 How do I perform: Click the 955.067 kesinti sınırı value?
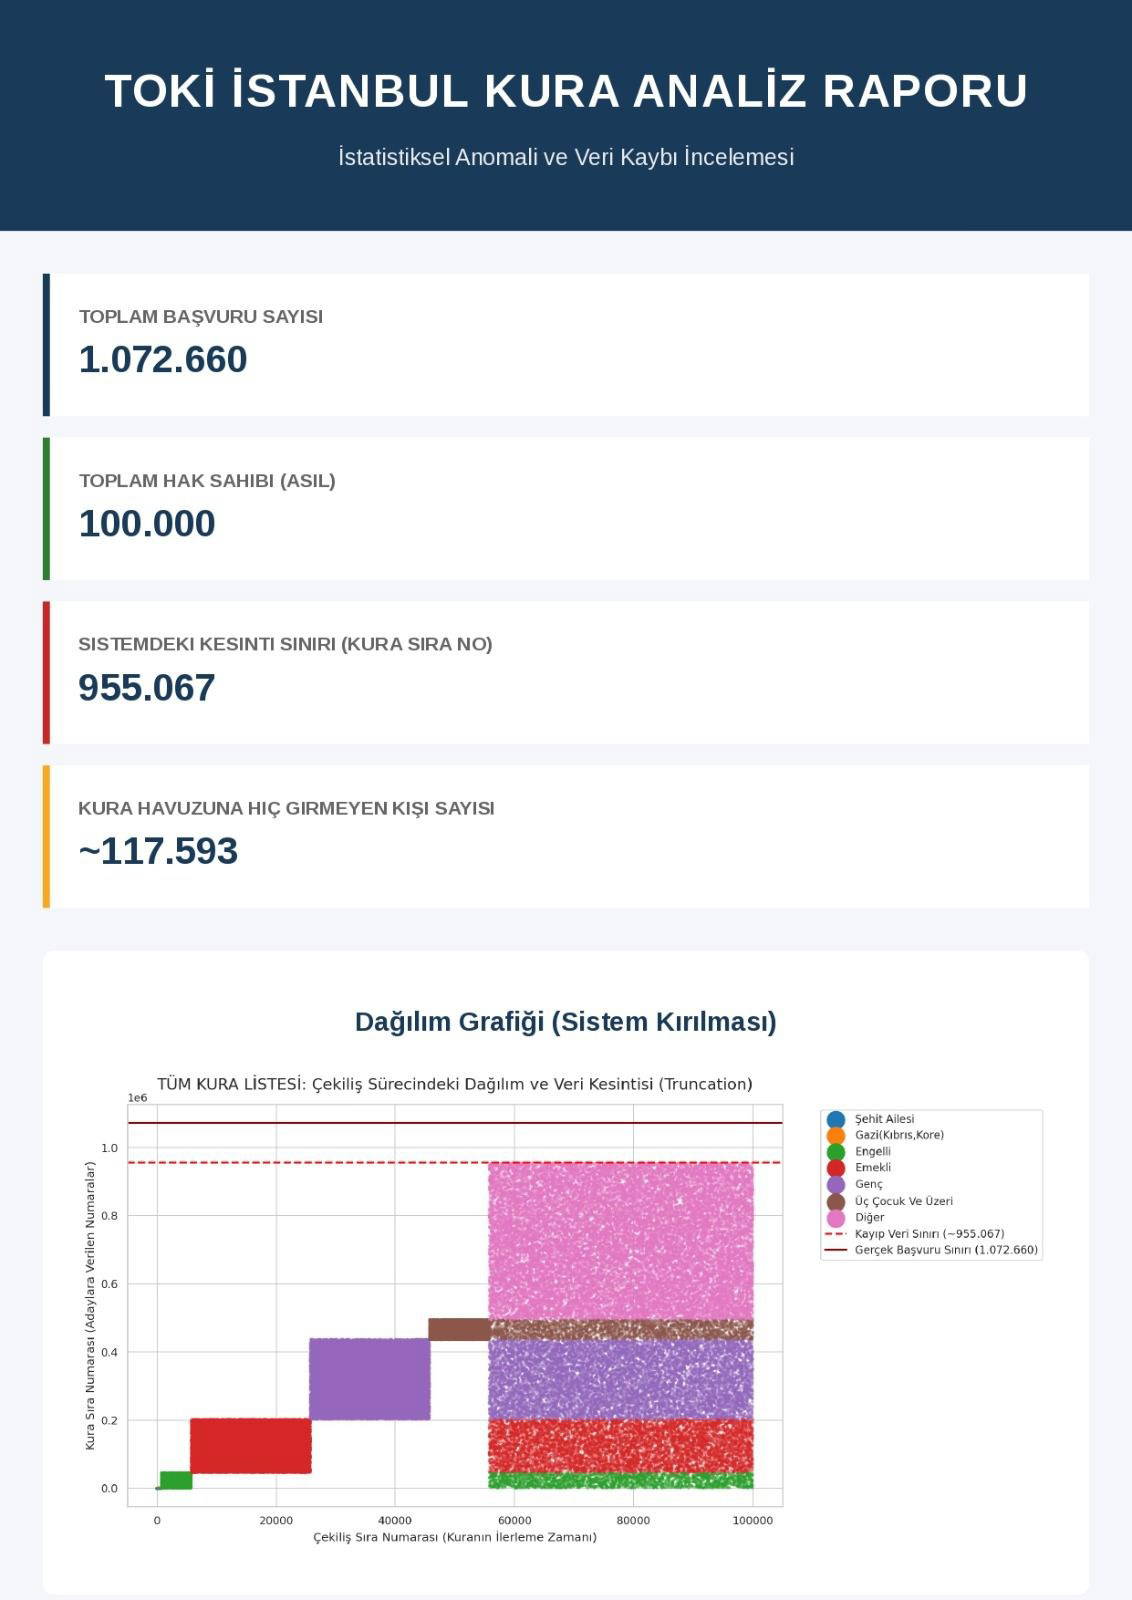pos(147,688)
